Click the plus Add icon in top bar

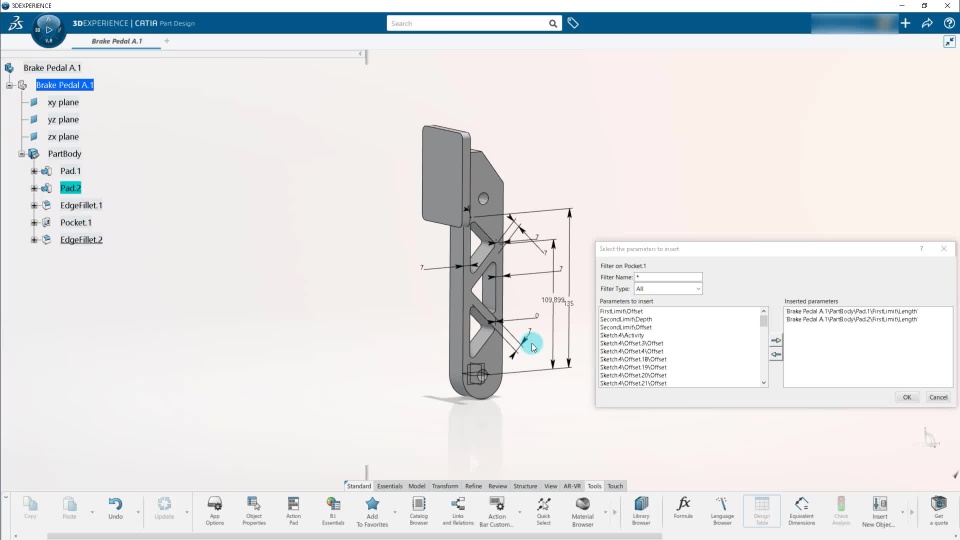click(x=906, y=23)
